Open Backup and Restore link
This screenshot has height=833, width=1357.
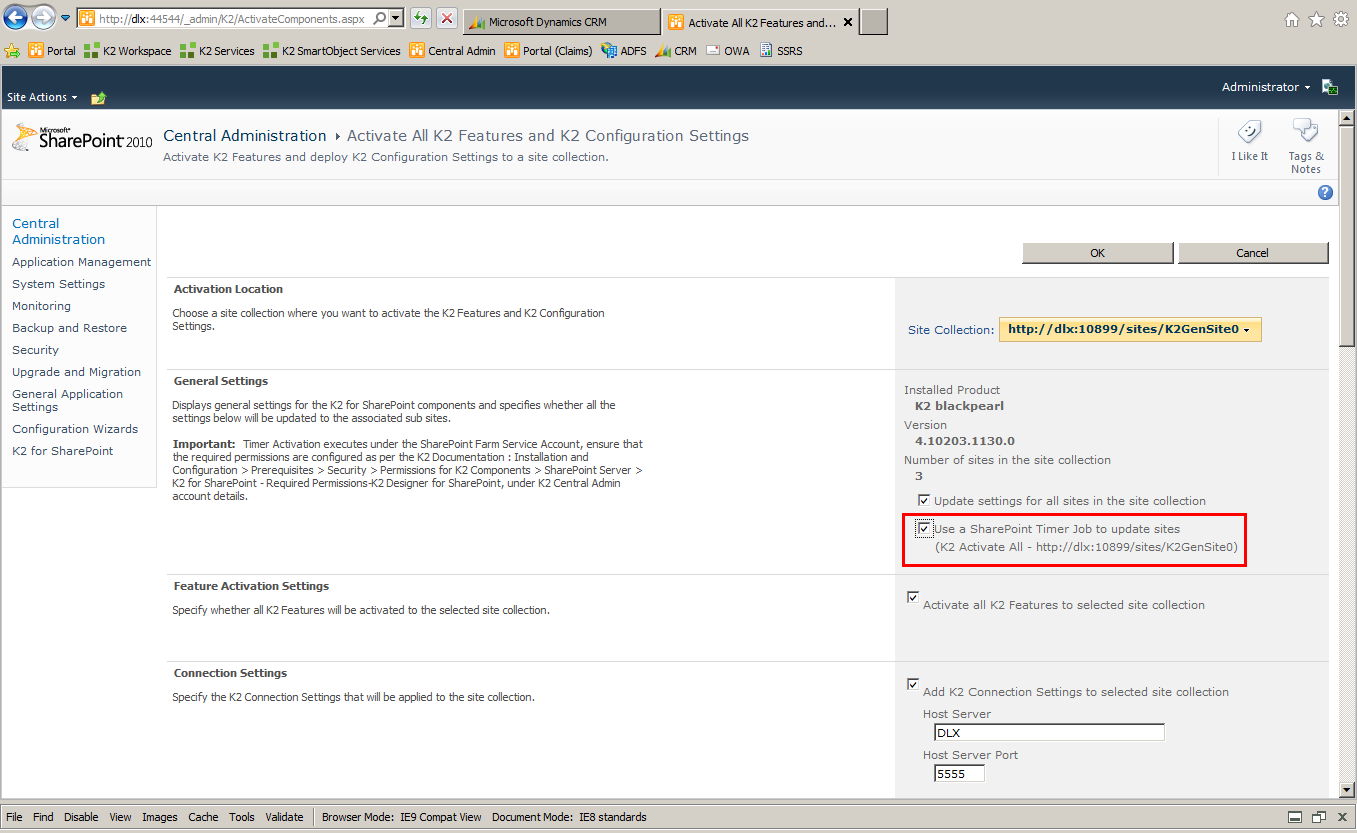click(69, 328)
